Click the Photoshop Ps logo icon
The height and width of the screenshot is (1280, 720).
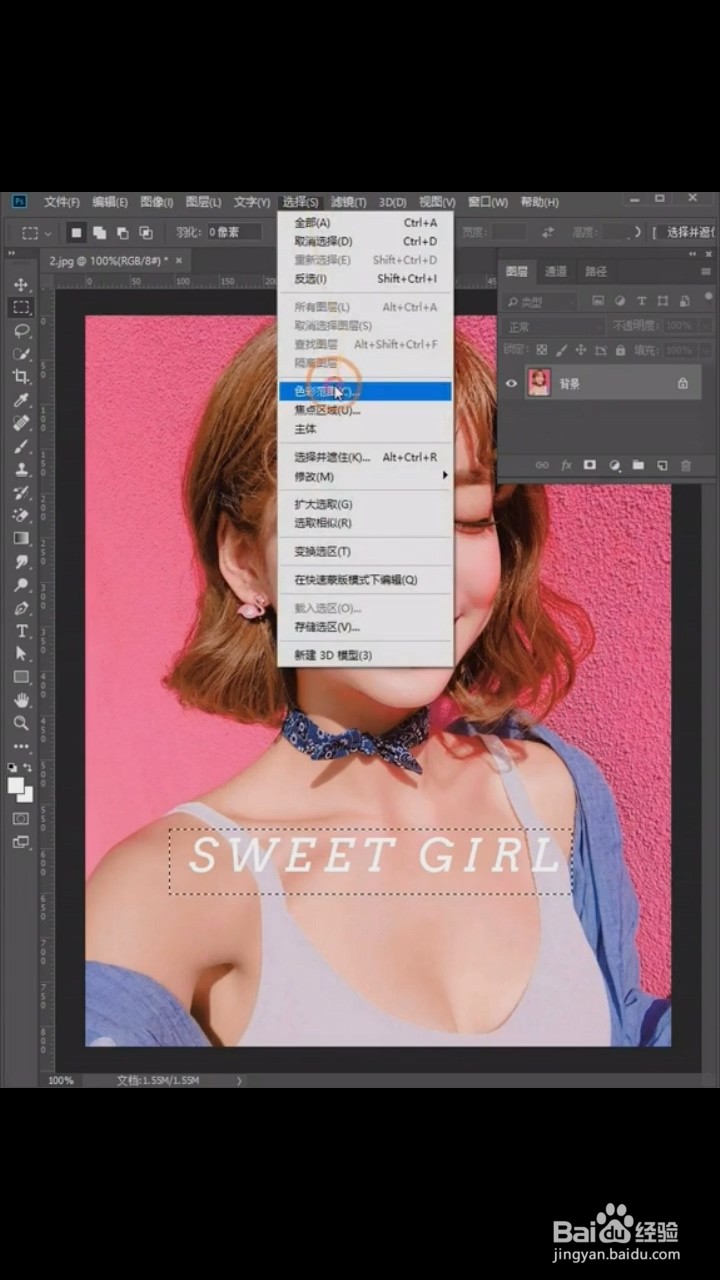(19, 201)
